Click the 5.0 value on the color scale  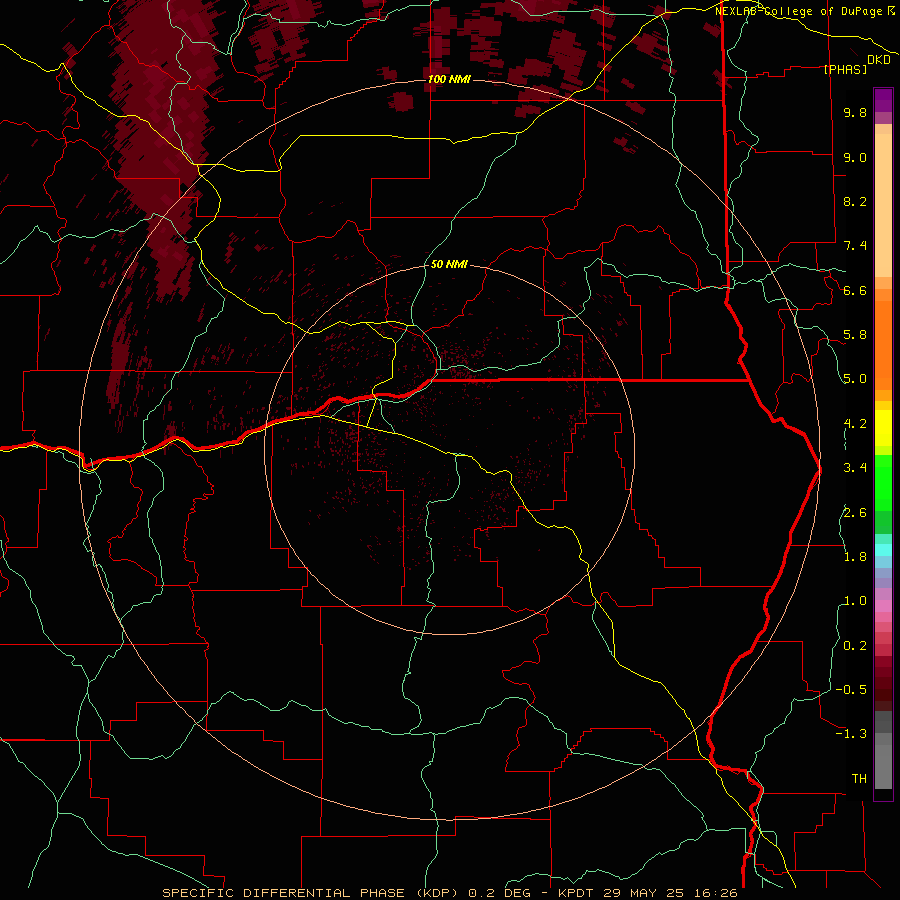pos(855,379)
